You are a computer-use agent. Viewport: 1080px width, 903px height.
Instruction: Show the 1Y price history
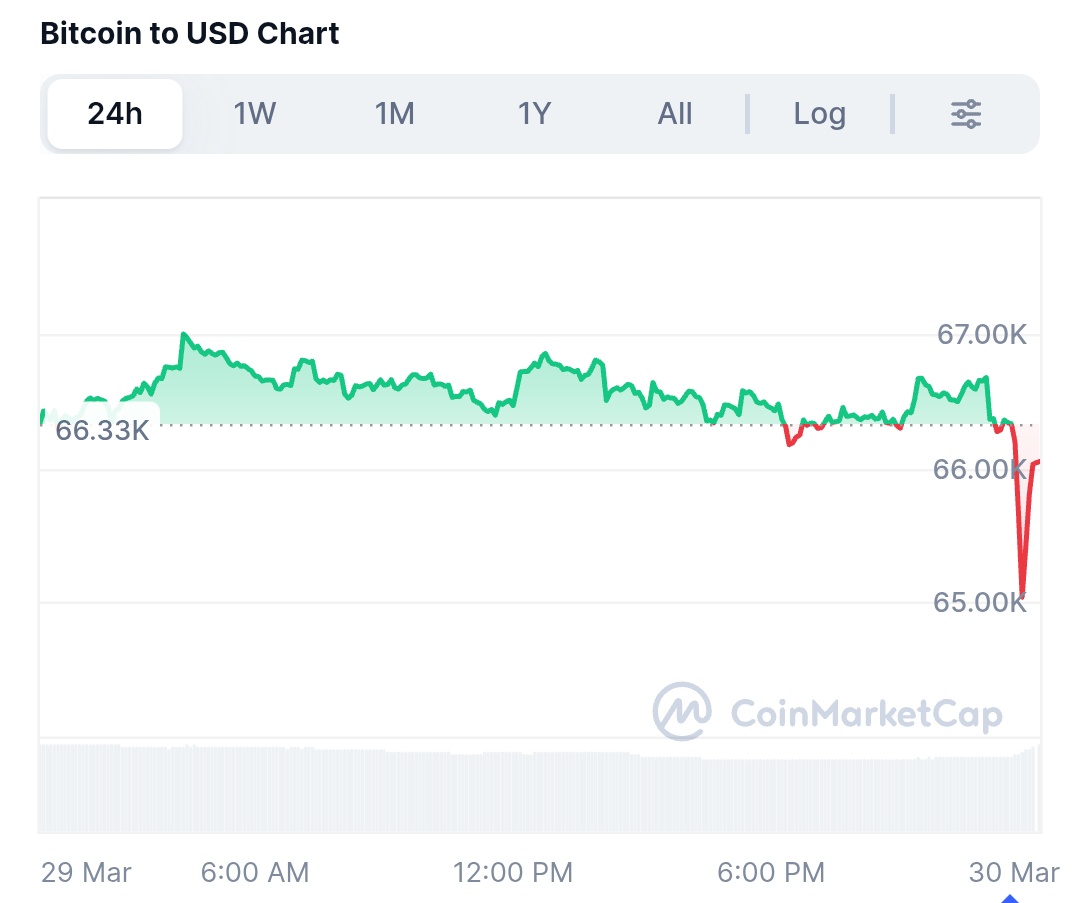coord(534,114)
